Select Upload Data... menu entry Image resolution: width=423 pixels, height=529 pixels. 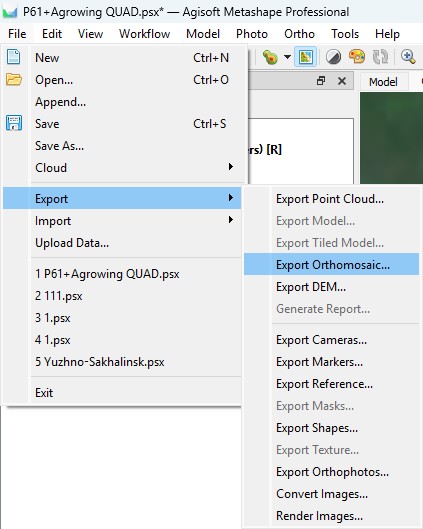[122, 243]
